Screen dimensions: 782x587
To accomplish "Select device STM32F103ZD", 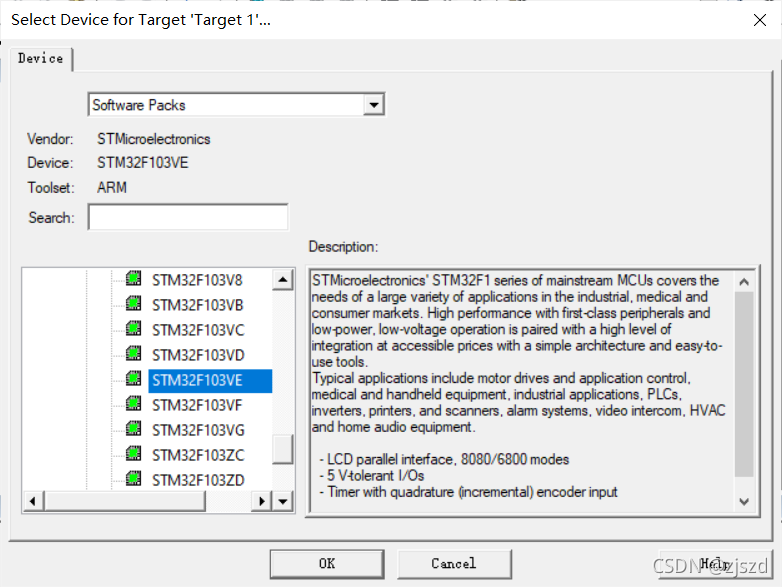I will (x=198, y=480).
